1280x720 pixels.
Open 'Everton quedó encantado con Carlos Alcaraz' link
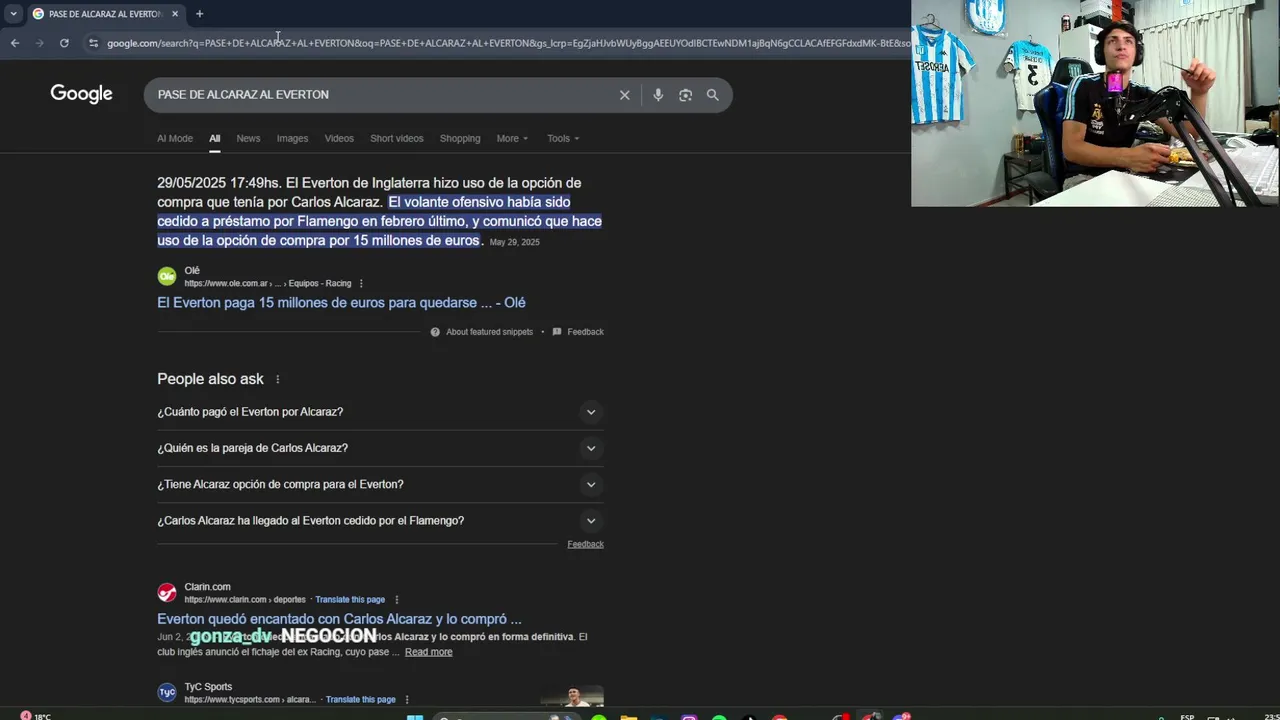[339, 619]
